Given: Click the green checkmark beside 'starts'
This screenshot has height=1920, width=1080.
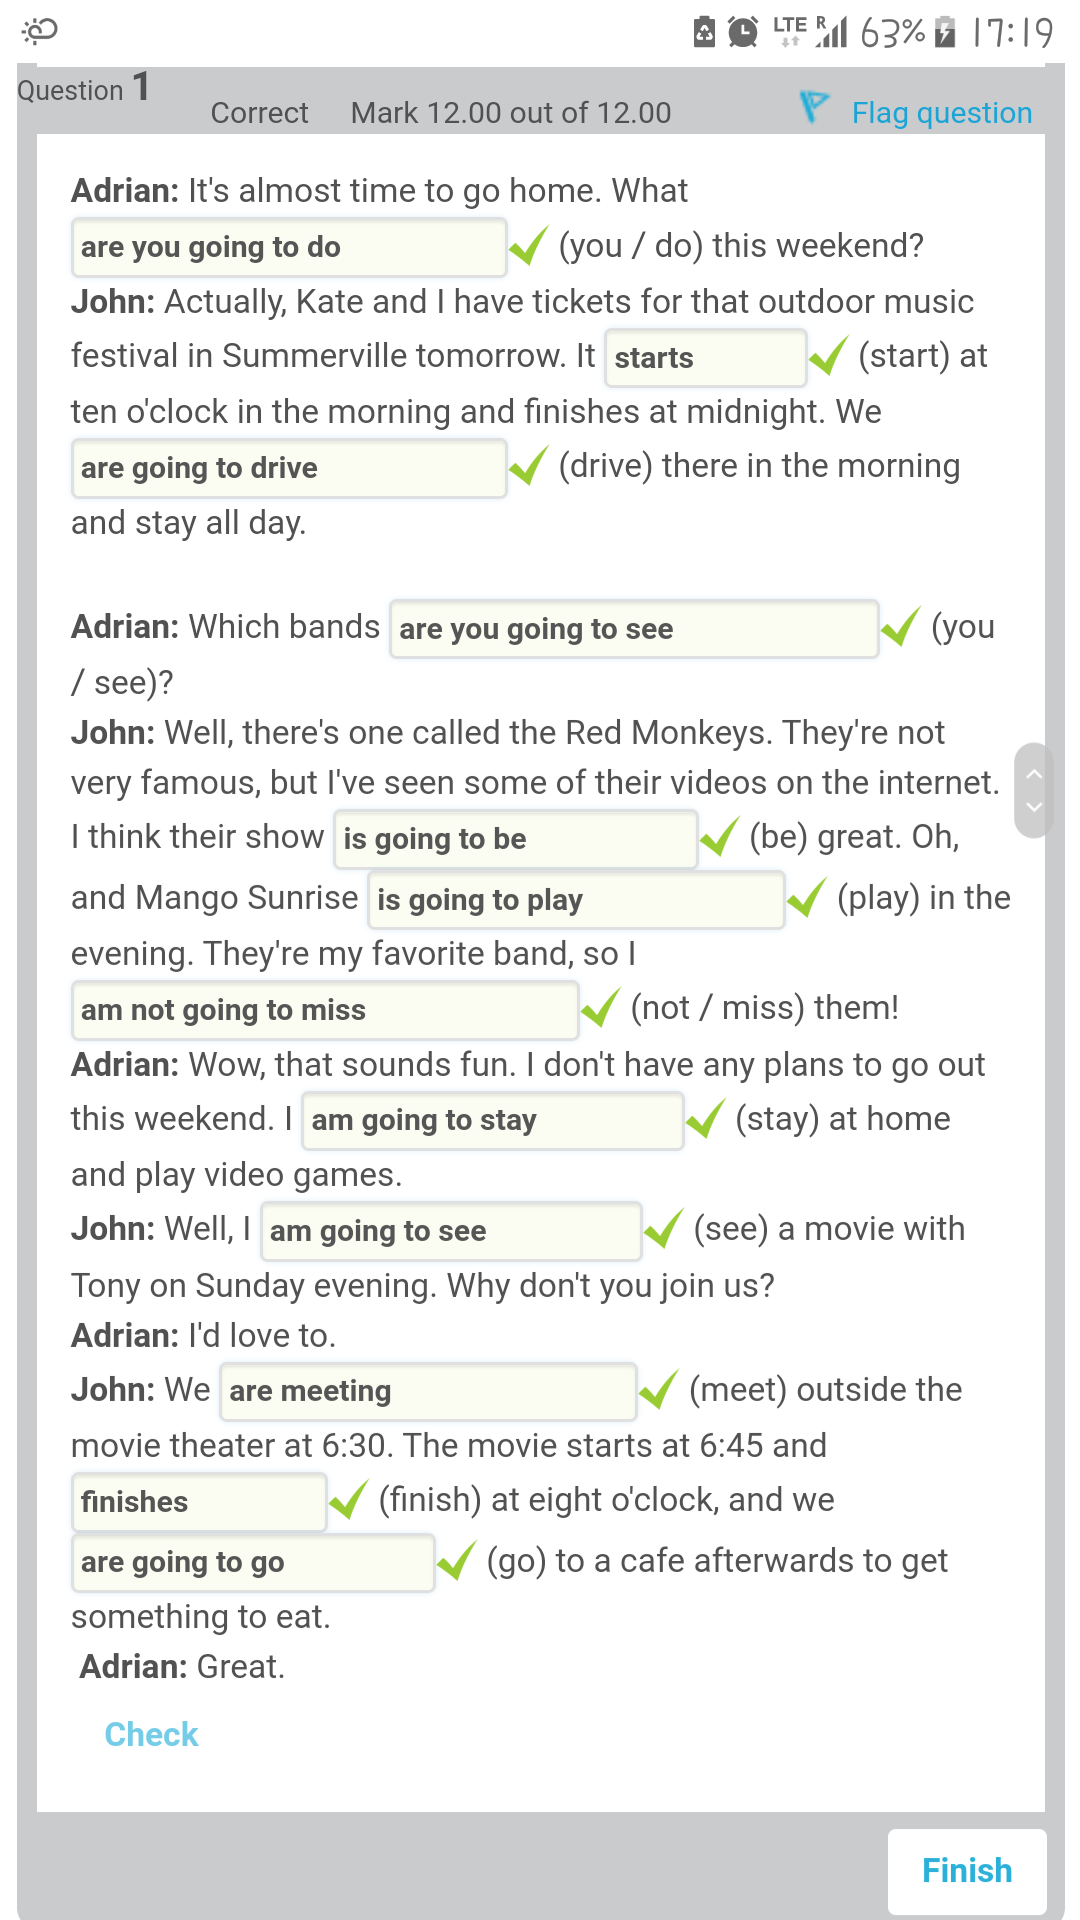Looking at the screenshot, I should click(829, 356).
